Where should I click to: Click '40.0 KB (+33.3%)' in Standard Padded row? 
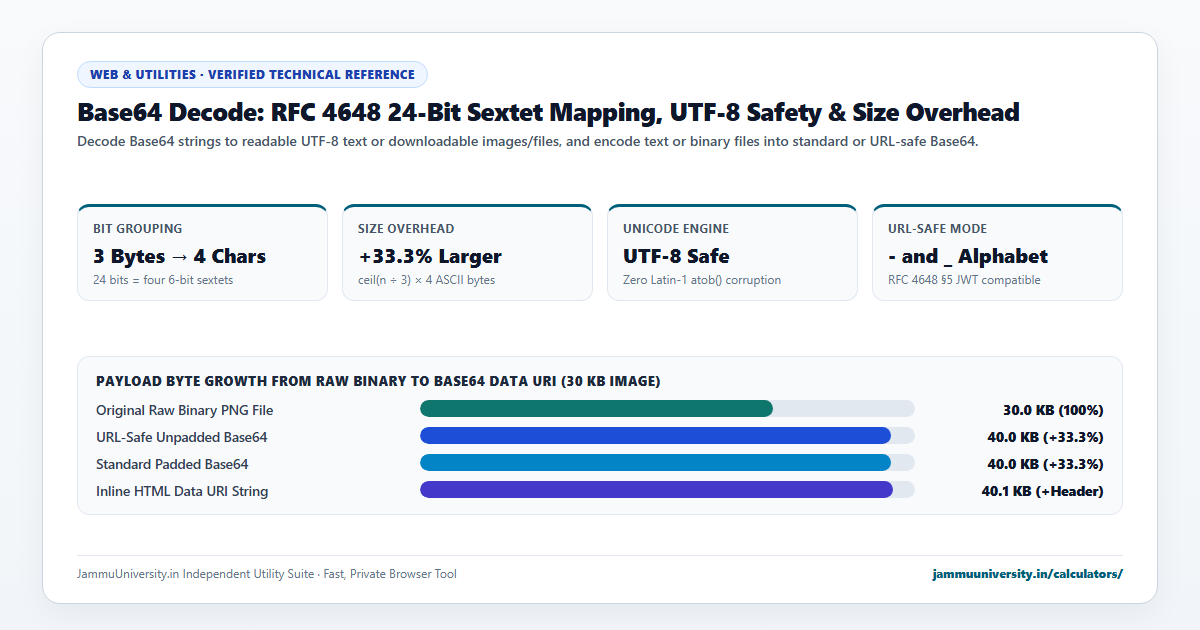click(1045, 464)
